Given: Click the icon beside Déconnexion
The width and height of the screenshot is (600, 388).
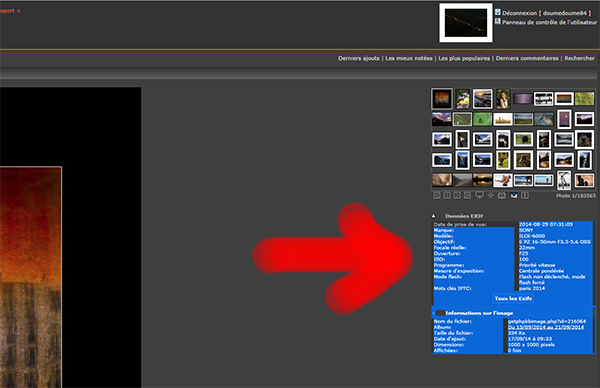Looking at the screenshot, I should (497, 12).
